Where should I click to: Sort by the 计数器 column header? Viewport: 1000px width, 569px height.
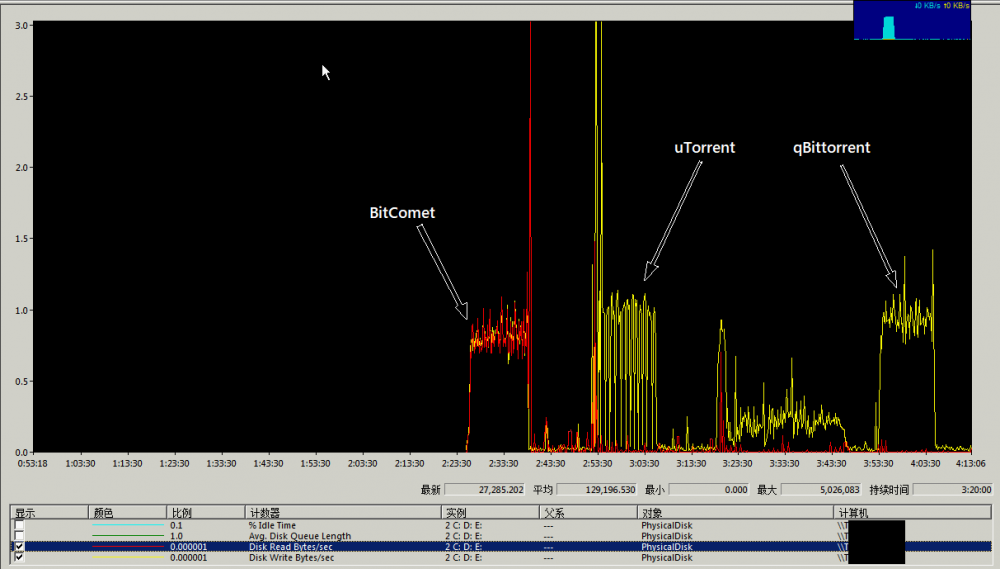click(343, 512)
